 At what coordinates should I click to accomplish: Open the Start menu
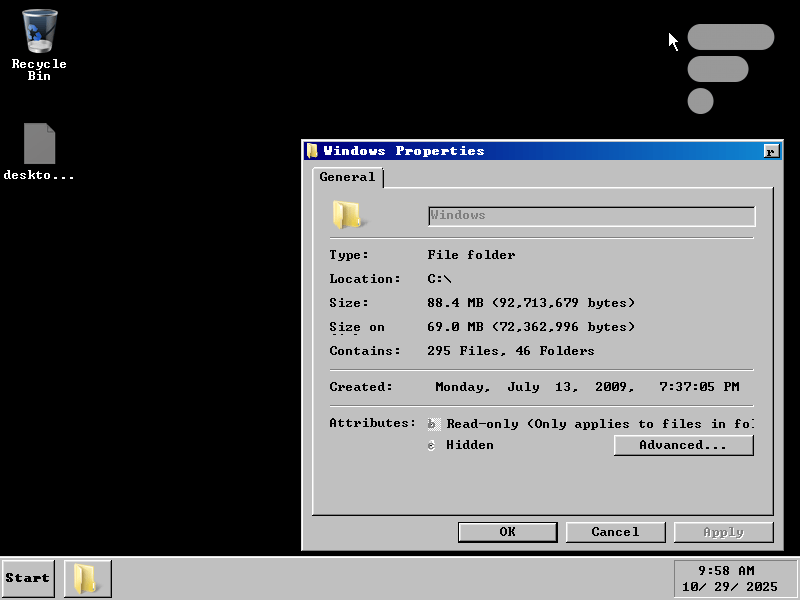pos(28,578)
